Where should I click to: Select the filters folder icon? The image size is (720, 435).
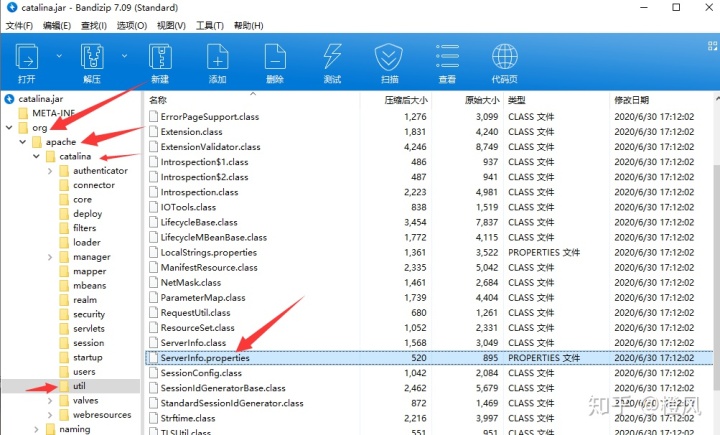point(64,228)
